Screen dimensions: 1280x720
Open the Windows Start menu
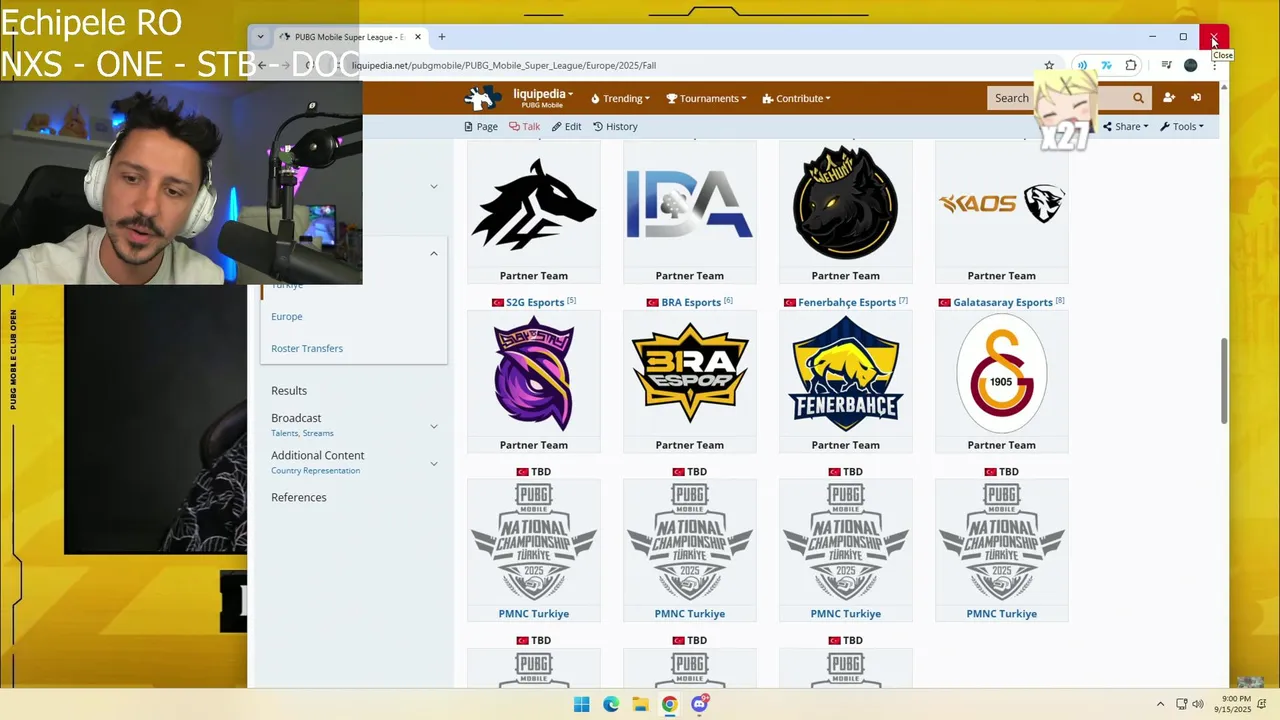point(581,704)
